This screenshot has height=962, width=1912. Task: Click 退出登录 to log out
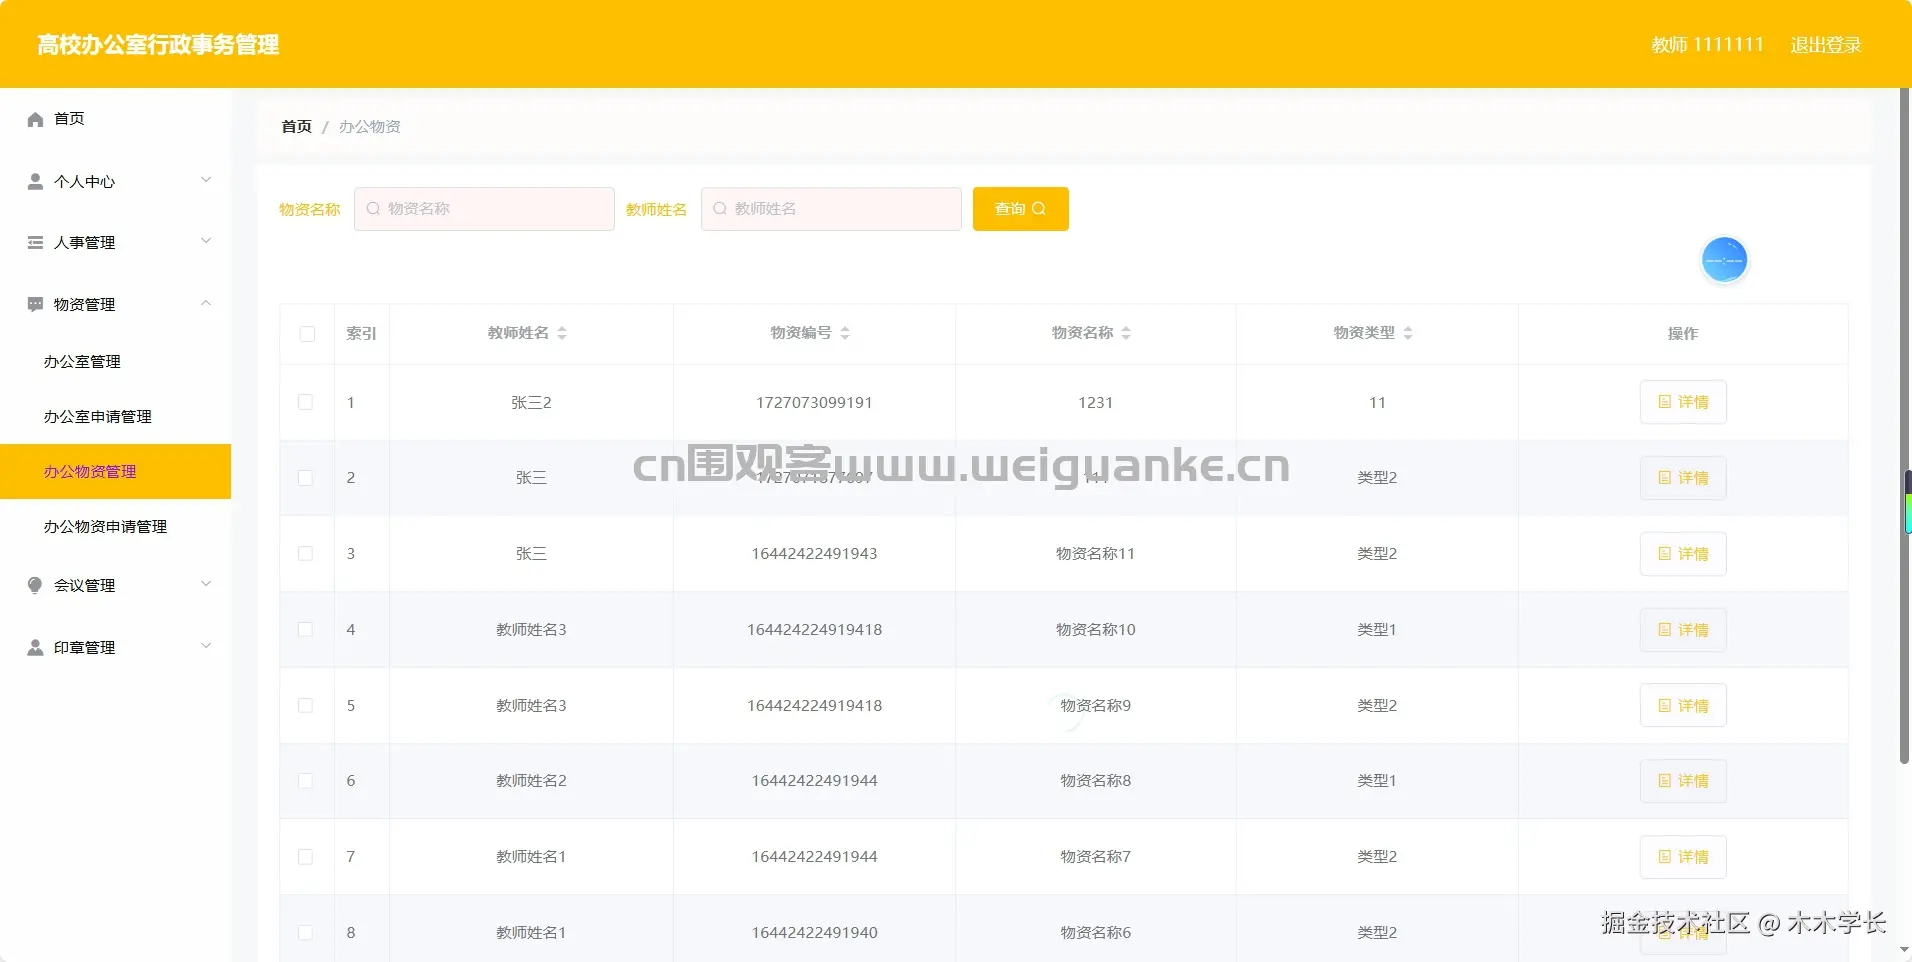click(1825, 45)
